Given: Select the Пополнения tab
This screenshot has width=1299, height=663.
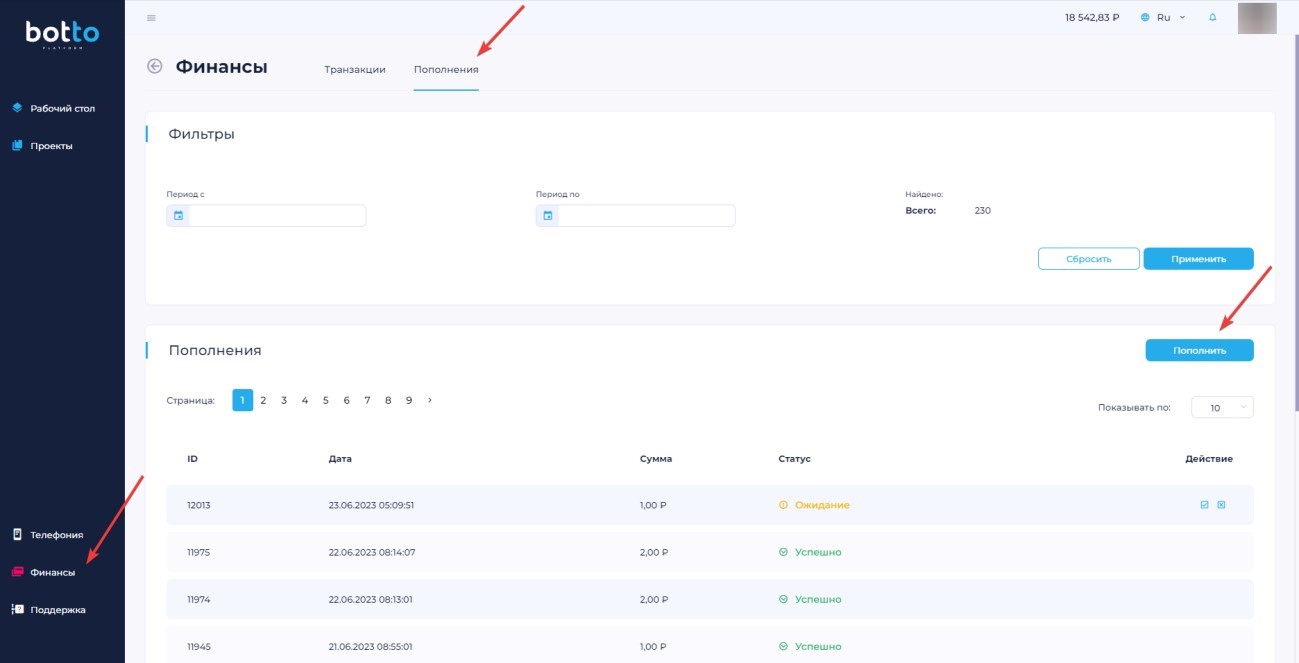Looking at the screenshot, I should (x=446, y=70).
